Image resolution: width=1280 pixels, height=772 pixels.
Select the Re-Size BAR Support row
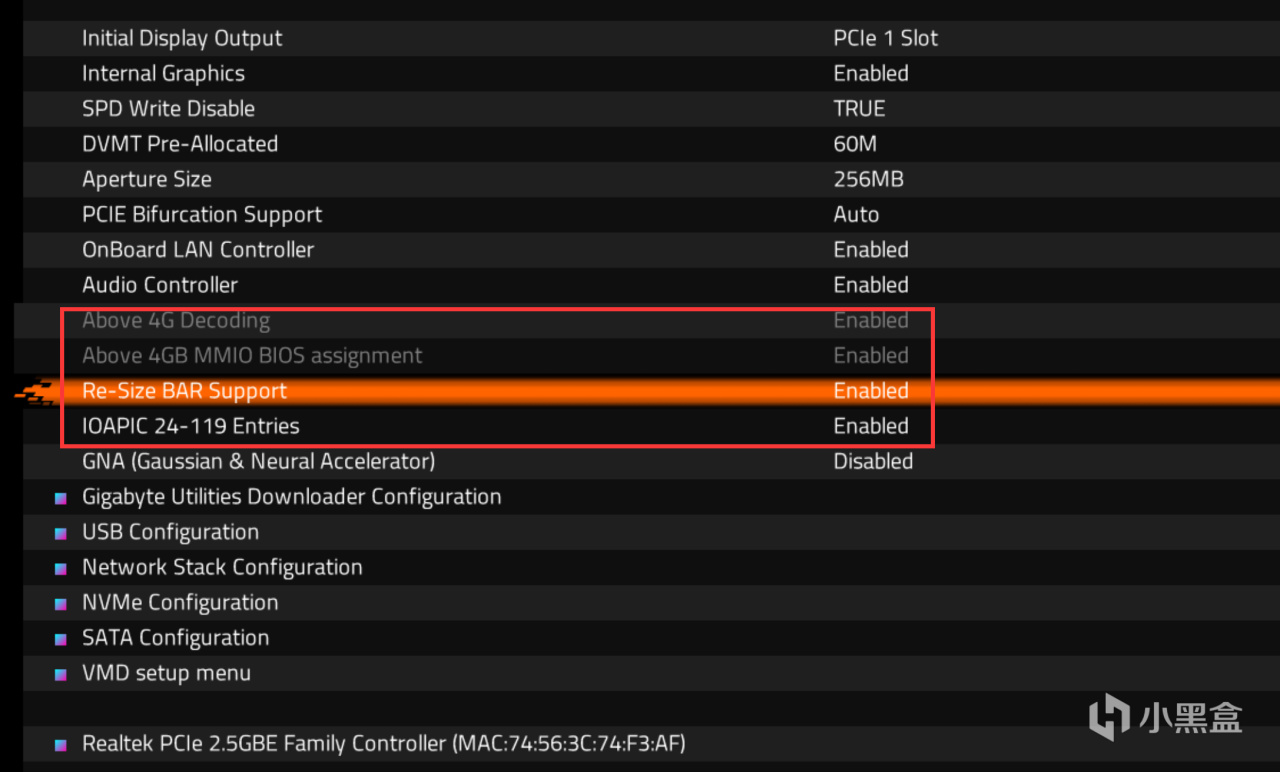(x=184, y=391)
